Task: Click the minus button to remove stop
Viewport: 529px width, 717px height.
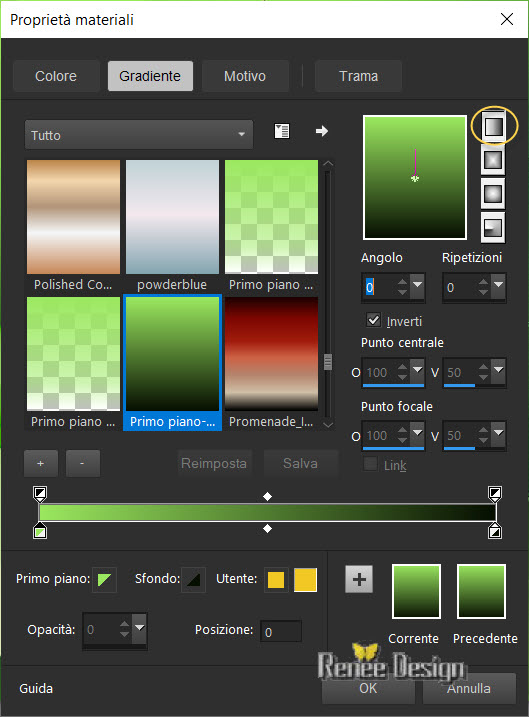Action: [x=82, y=463]
